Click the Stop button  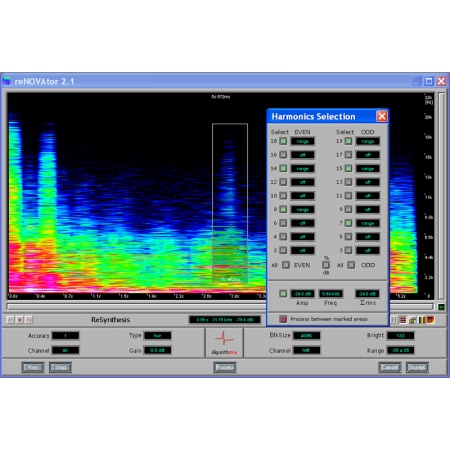click(x=60, y=367)
